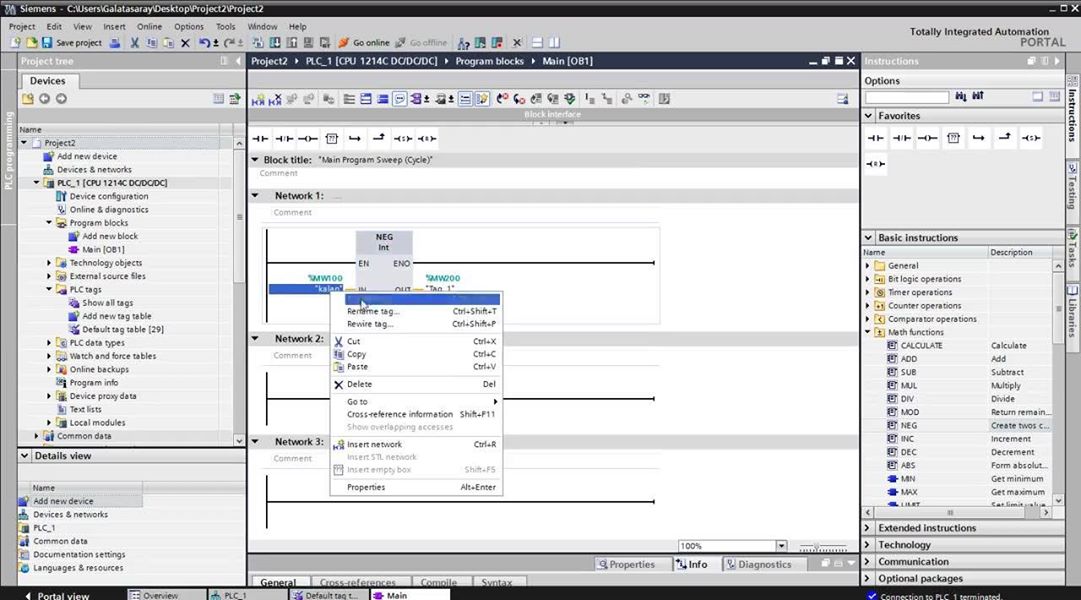The height and width of the screenshot is (600, 1081).
Task: Toggle favorites display icon in editor toolbar
Action: point(482,99)
